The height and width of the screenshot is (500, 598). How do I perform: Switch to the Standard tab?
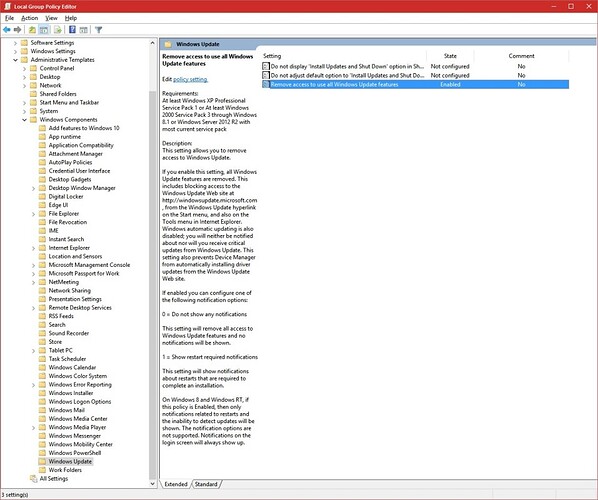206,484
